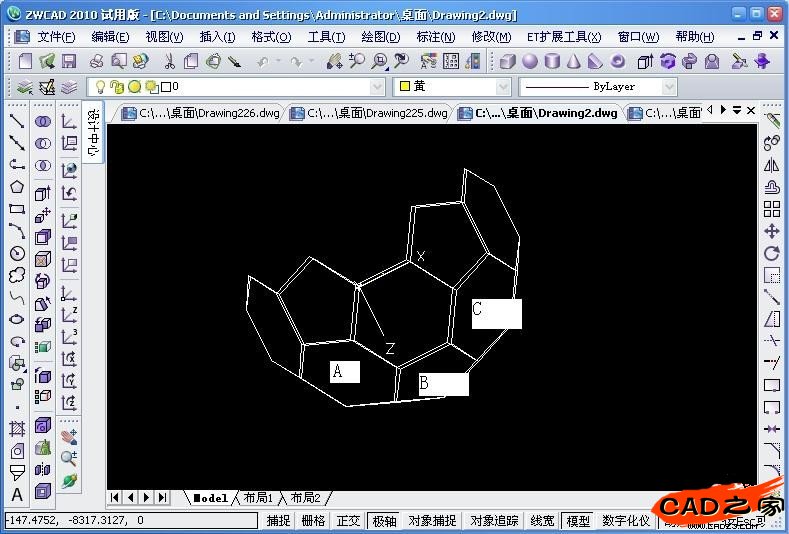The height and width of the screenshot is (534, 789).
Task: Select the Ellipse drawing tool
Action: click(17, 319)
